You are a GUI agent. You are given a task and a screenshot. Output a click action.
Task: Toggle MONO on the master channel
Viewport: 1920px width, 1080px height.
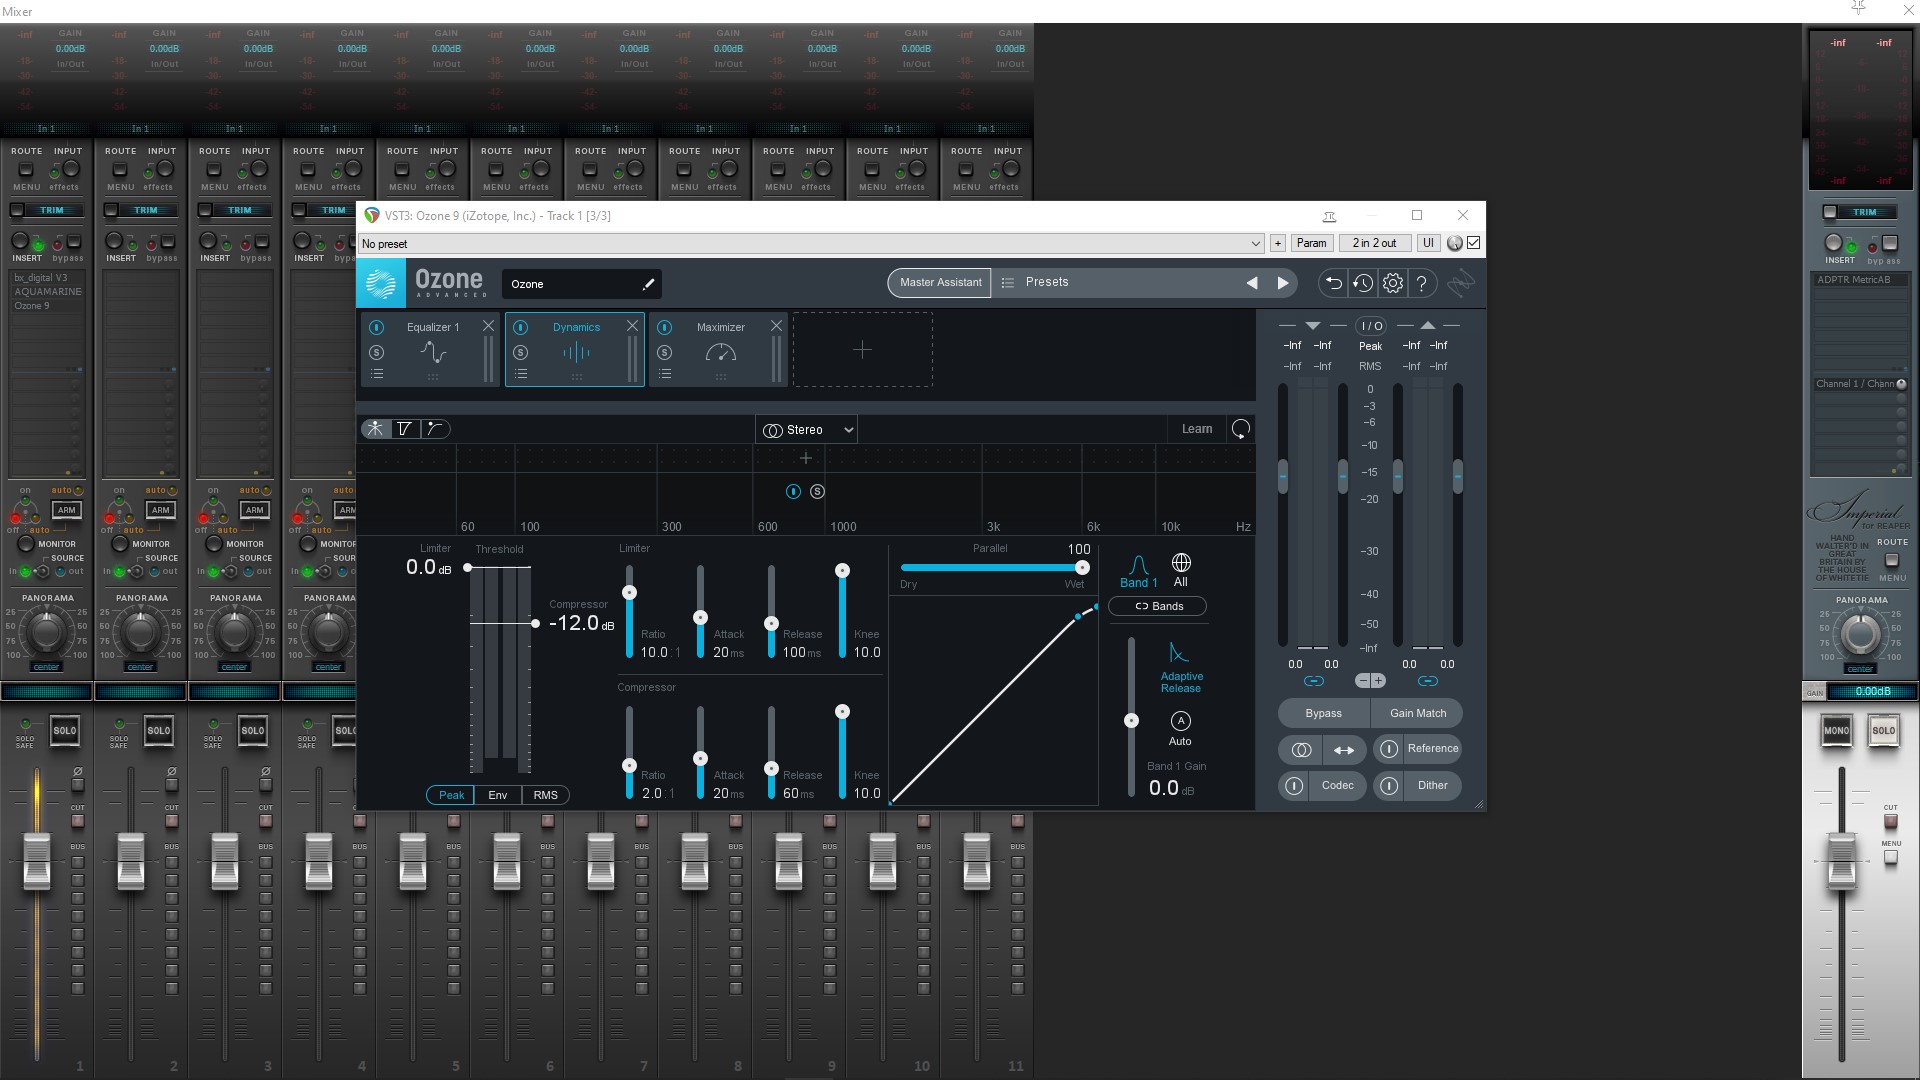pyautogui.click(x=1836, y=730)
